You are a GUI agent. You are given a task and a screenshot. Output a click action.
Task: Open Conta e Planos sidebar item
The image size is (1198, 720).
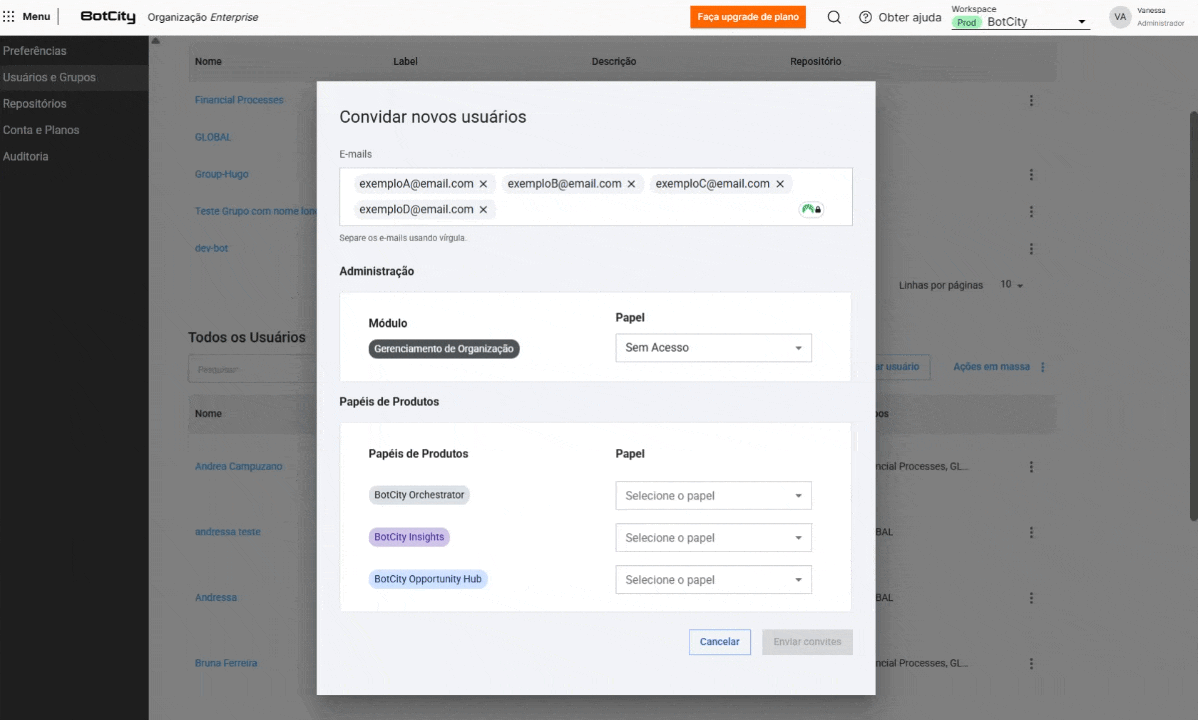coord(41,130)
